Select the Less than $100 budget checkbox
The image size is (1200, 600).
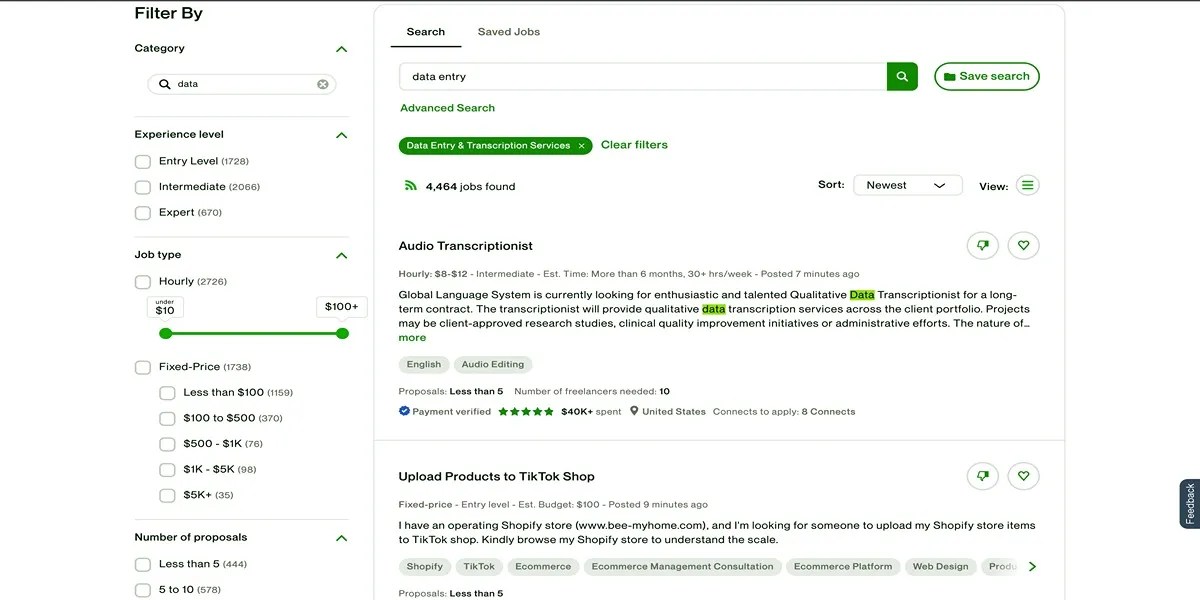pos(167,392)
